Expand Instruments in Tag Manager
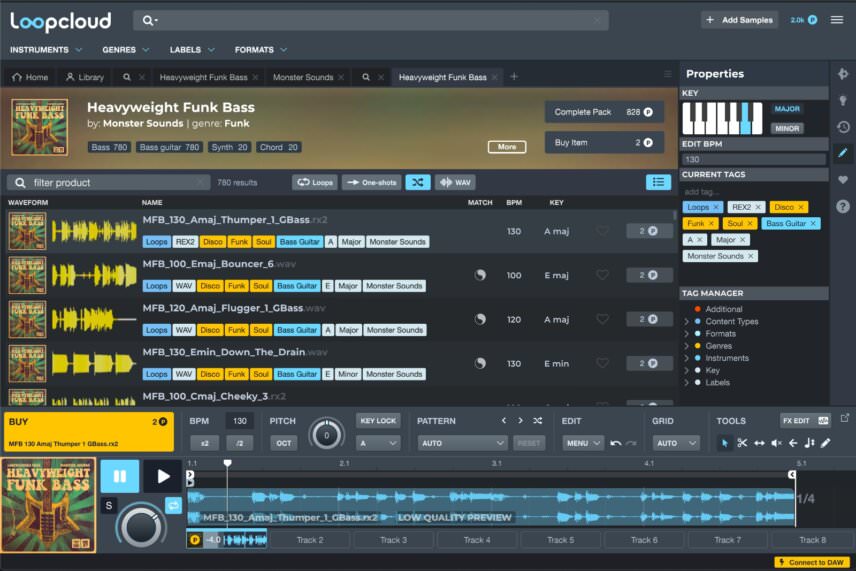The width and height of the screenshot is (856, 571). point(686,358)
